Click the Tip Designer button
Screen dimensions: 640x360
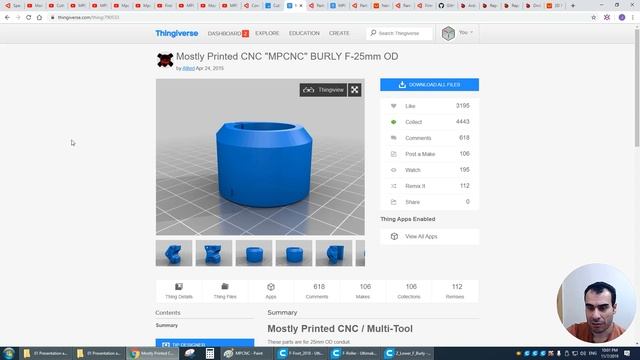pyautogui.click(x=205, y=343)
